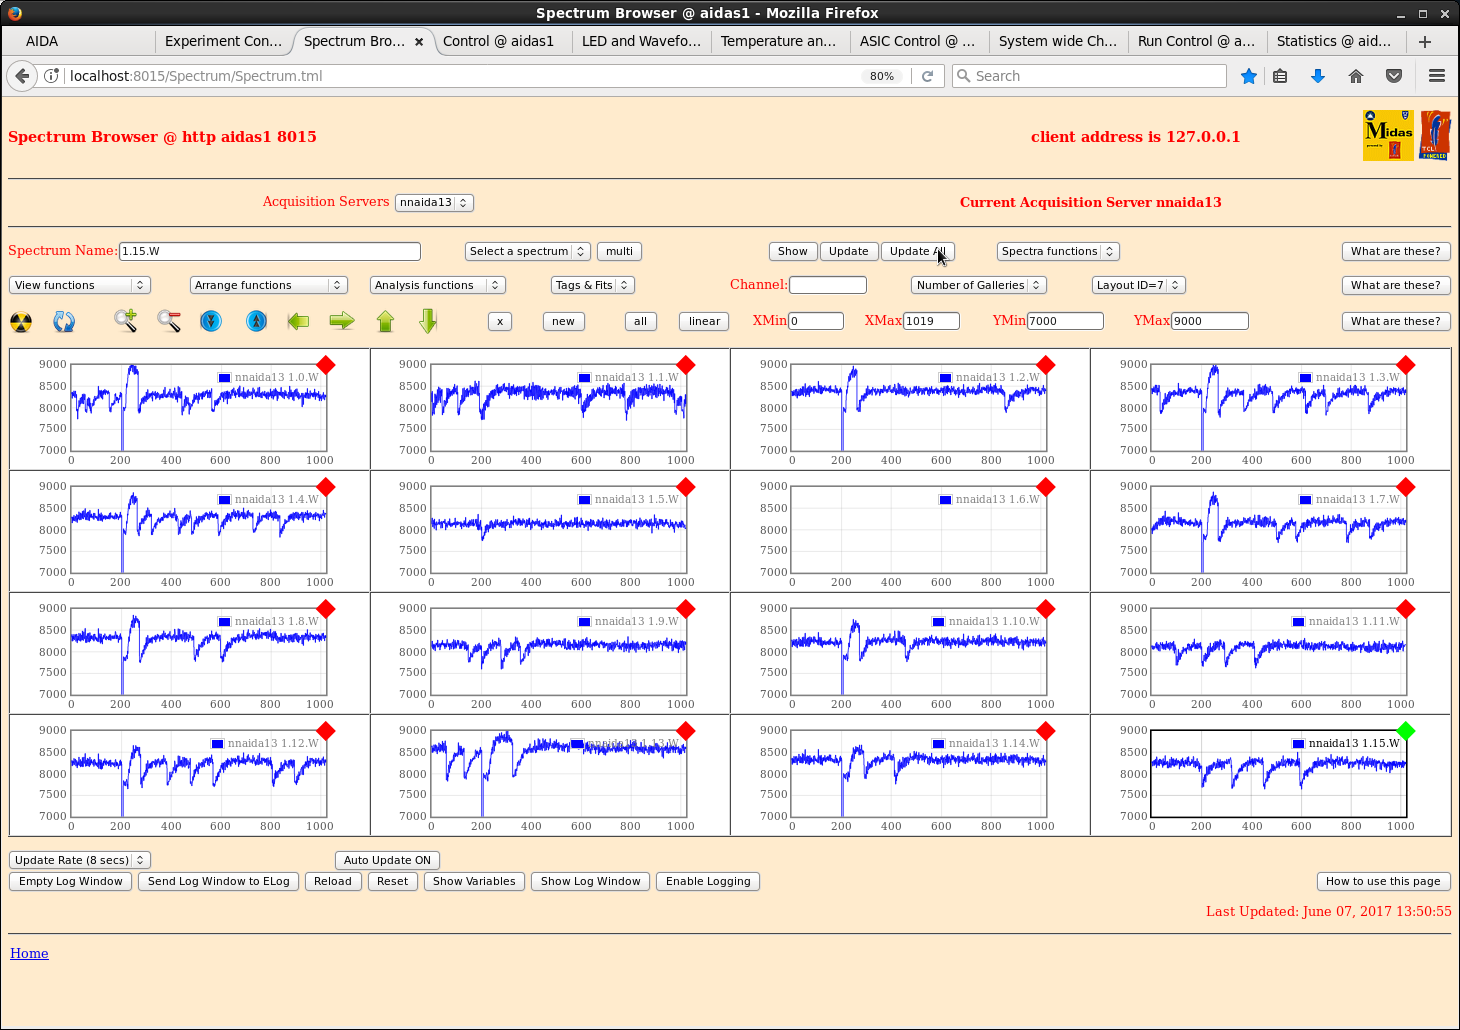Click the Enable Logging button
This screenshot has width=1460, height=1030.
pos(708,881)
